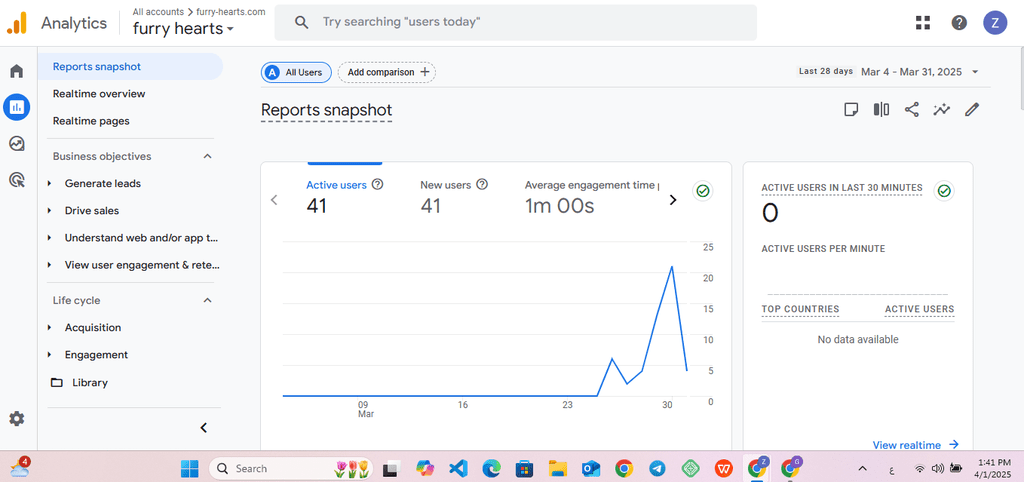Click ACTIVE USERS IN LAST 30 MINUTES label
The image size is (1024, 482).
(x=842, y=188)
